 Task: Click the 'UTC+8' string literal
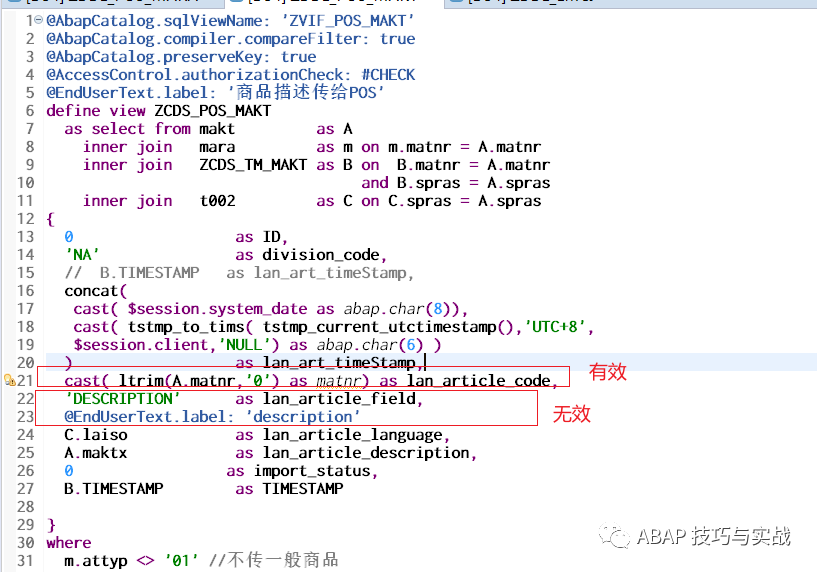[x=555, y=327]
